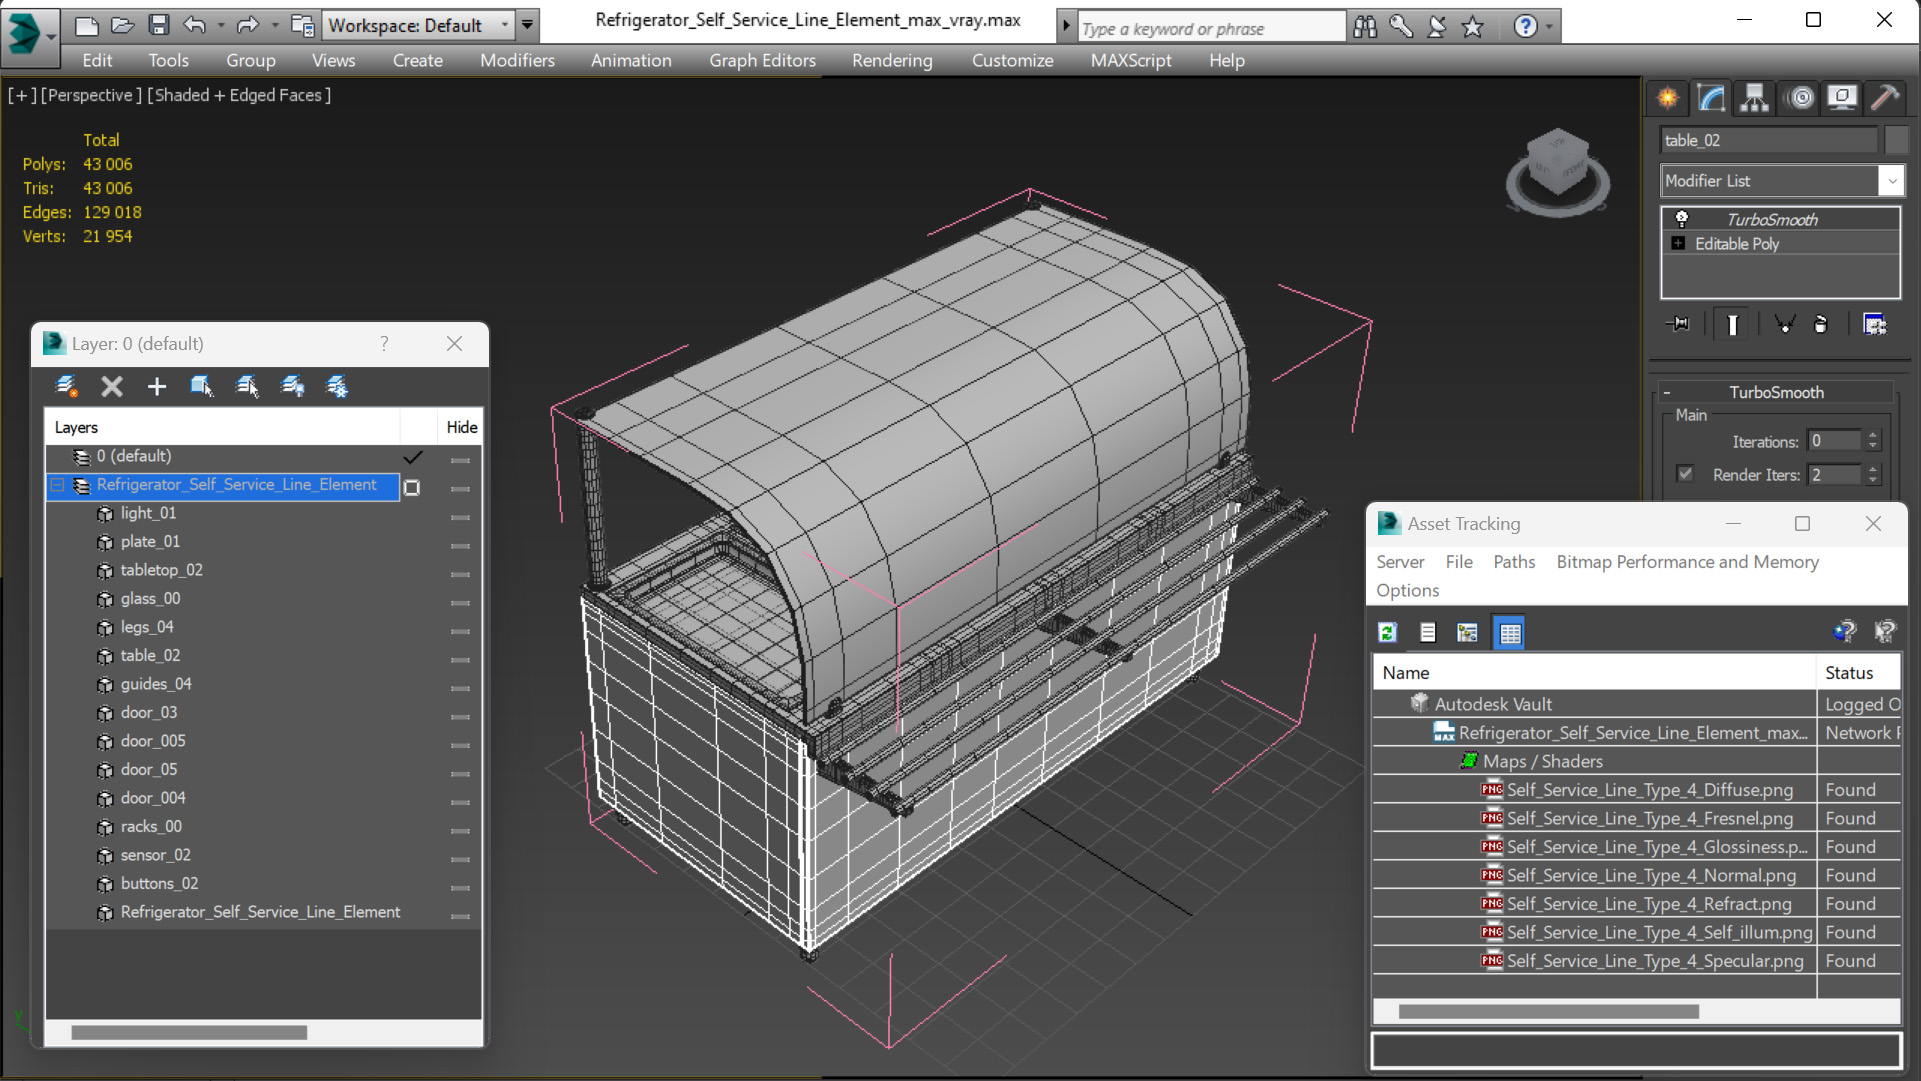Open the quick access toolbar customize arrow

(527, 25)
